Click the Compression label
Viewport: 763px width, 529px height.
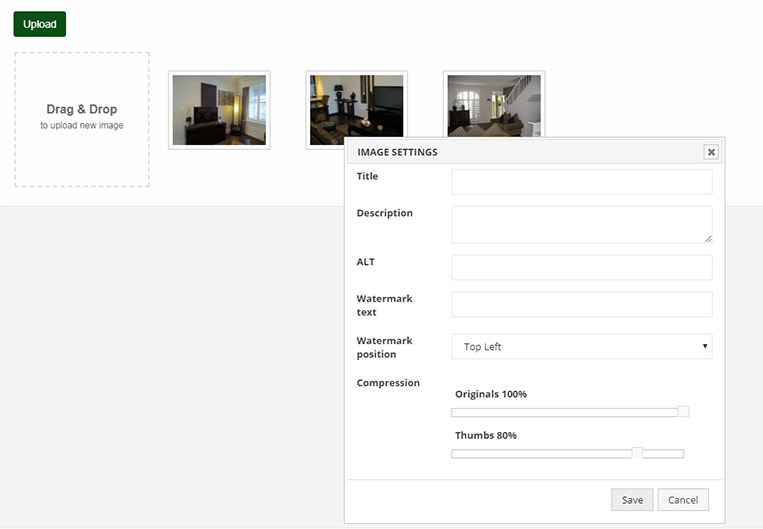388,383
